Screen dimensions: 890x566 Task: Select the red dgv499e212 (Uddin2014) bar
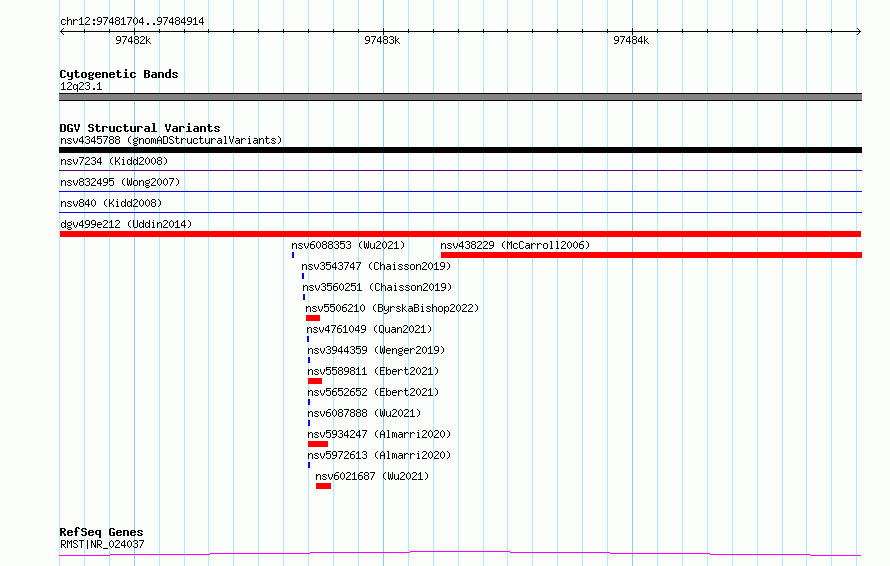460,234
